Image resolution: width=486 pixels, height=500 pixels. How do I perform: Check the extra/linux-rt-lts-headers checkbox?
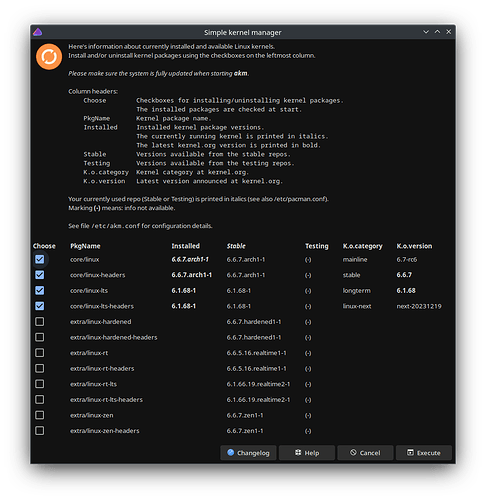pos(40,399)
